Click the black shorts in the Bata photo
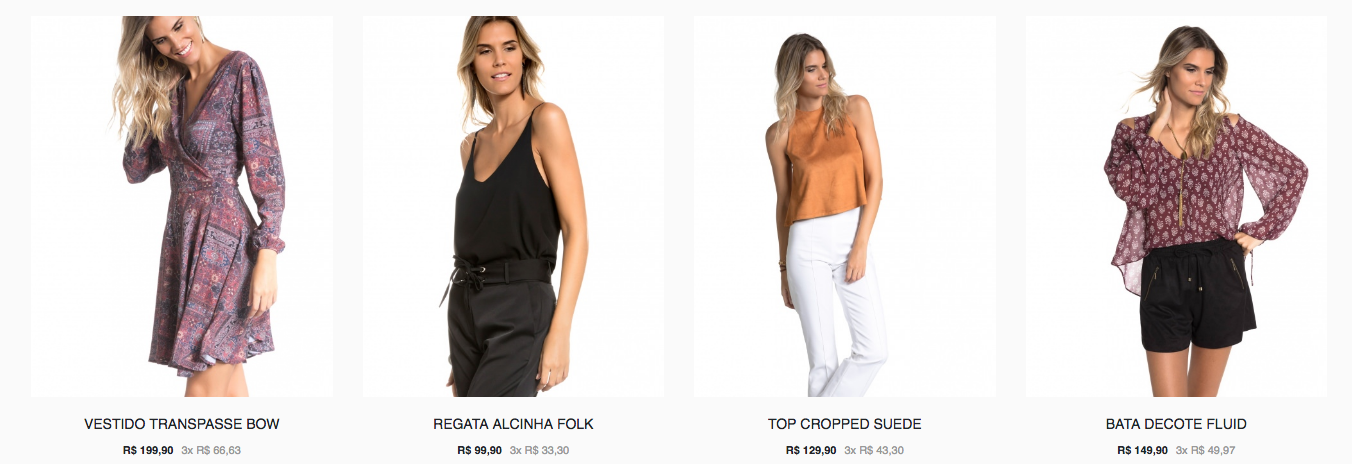This screenshot has height=464, width=1352. pos(1197,295)
